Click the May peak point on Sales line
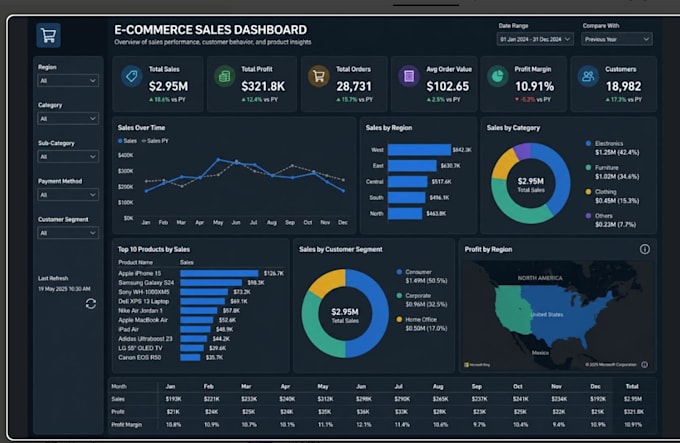The height and width of the screenshot is (443, 680). 218,160
